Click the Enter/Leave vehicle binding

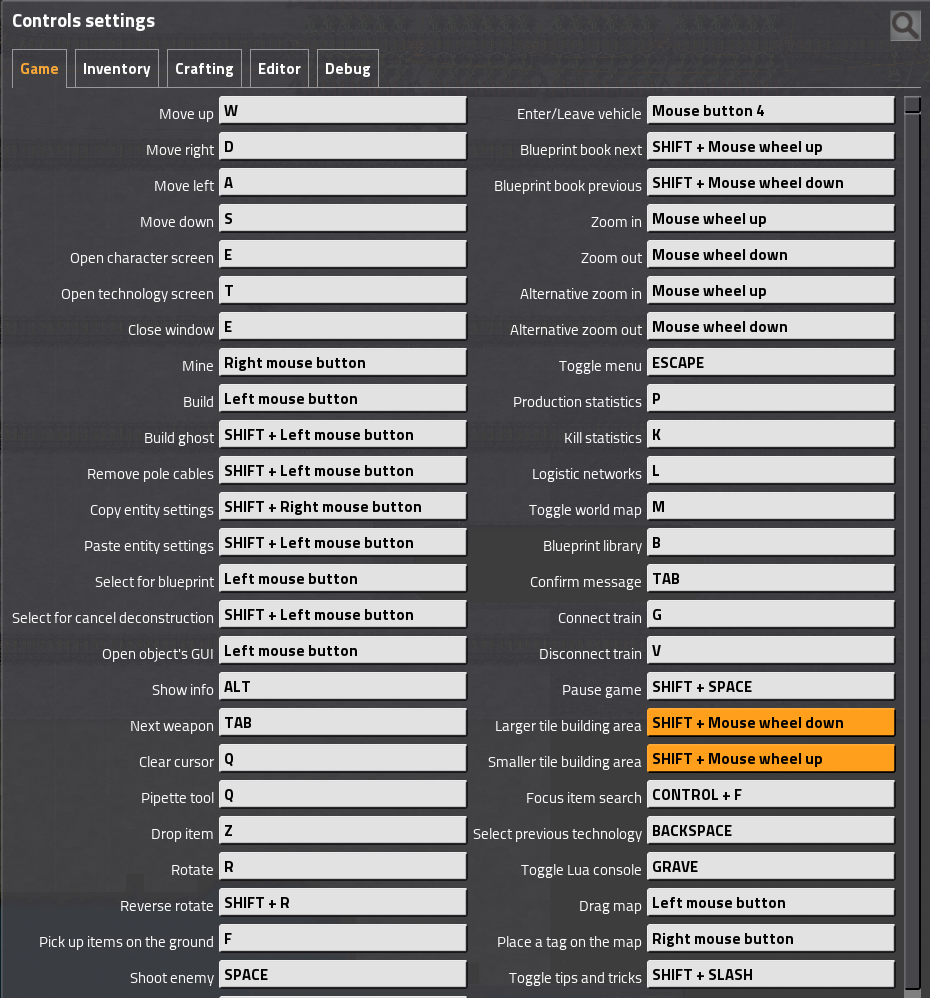pos(770,111)
